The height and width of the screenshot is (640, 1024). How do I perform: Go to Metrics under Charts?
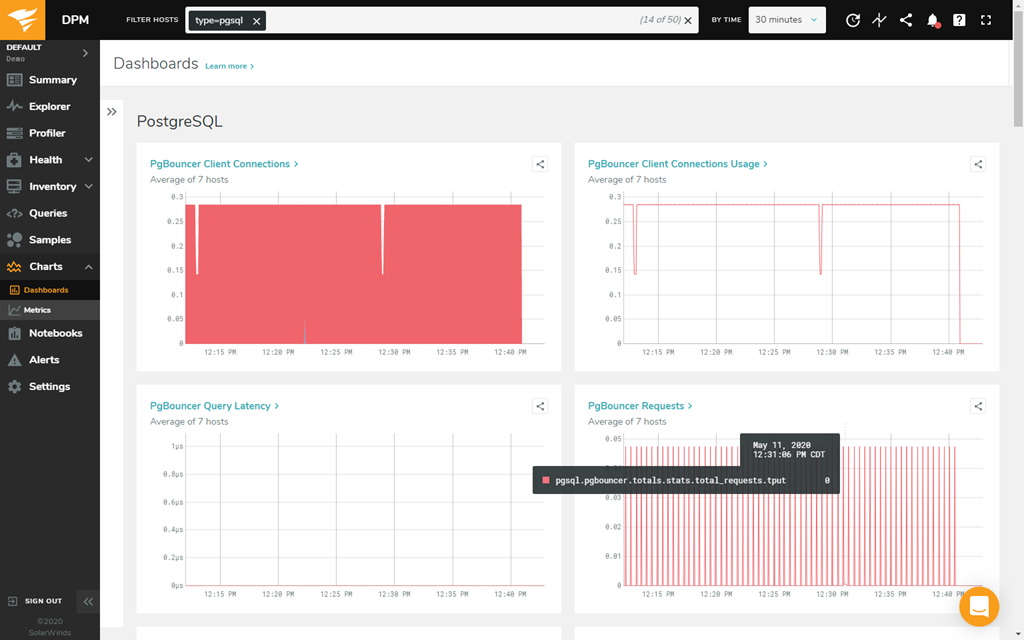37,310
